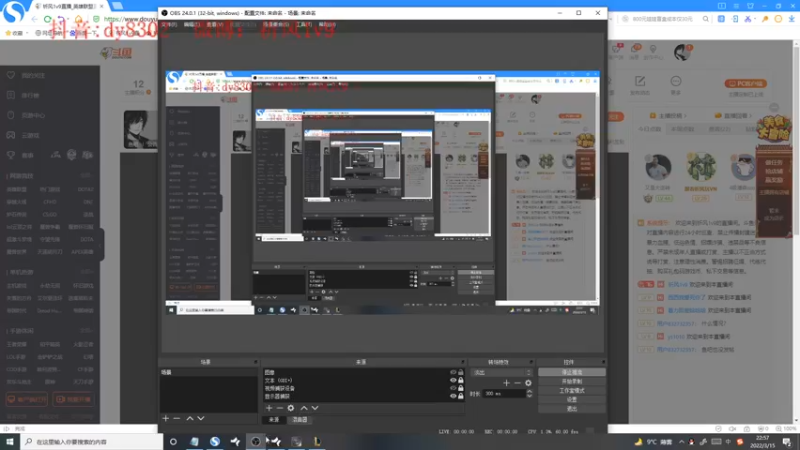Add a new scene with plus icon
800x450 pixels.
click(x=165, y=418)
